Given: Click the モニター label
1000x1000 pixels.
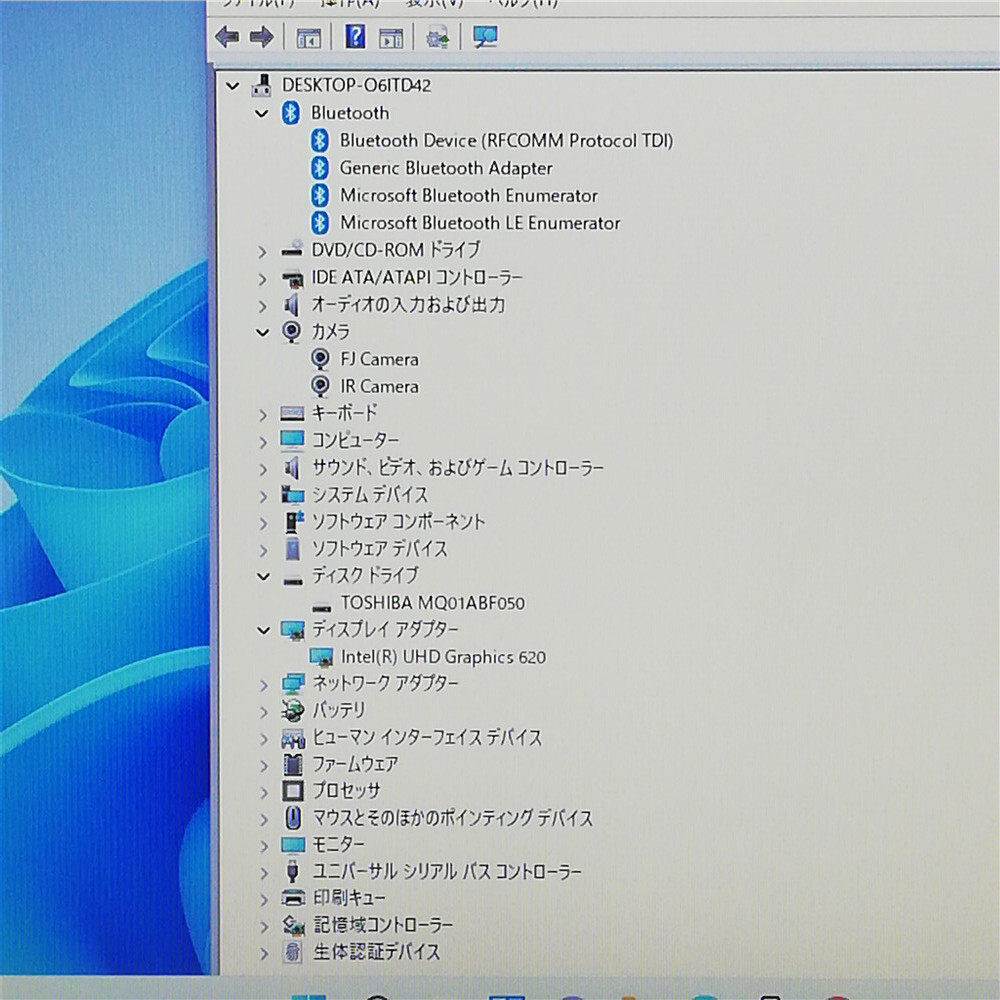Looking at the screenshot, I should pyautogui.click(x=338, y=845).
